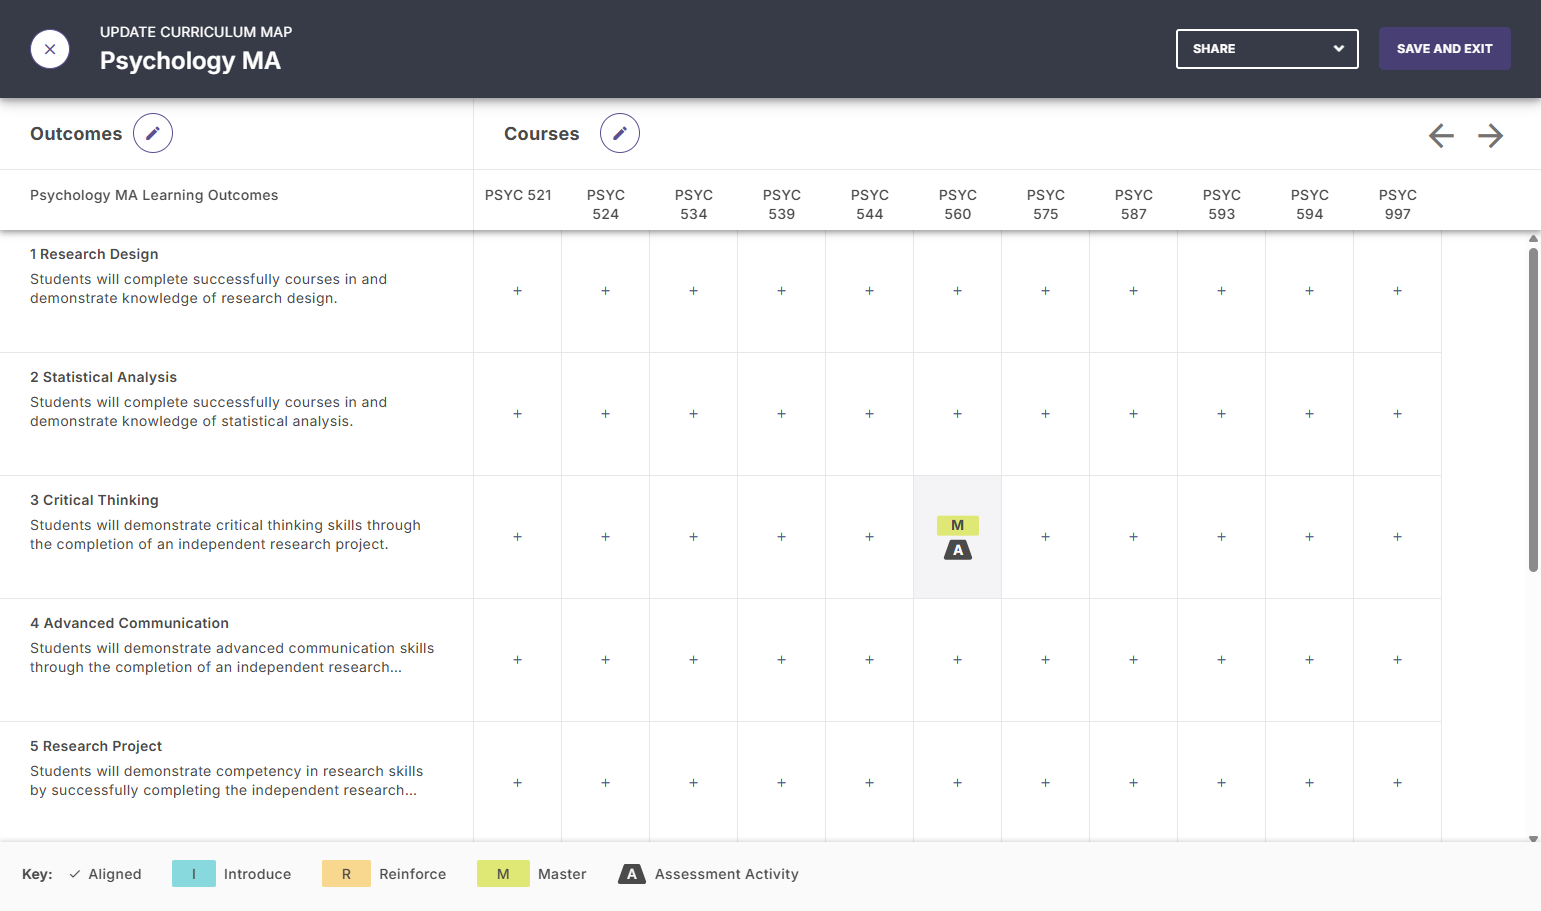Select the PSYC 587 column header
The height and width of the screenshot is (911, 1541).
(x=1134, y=204)
